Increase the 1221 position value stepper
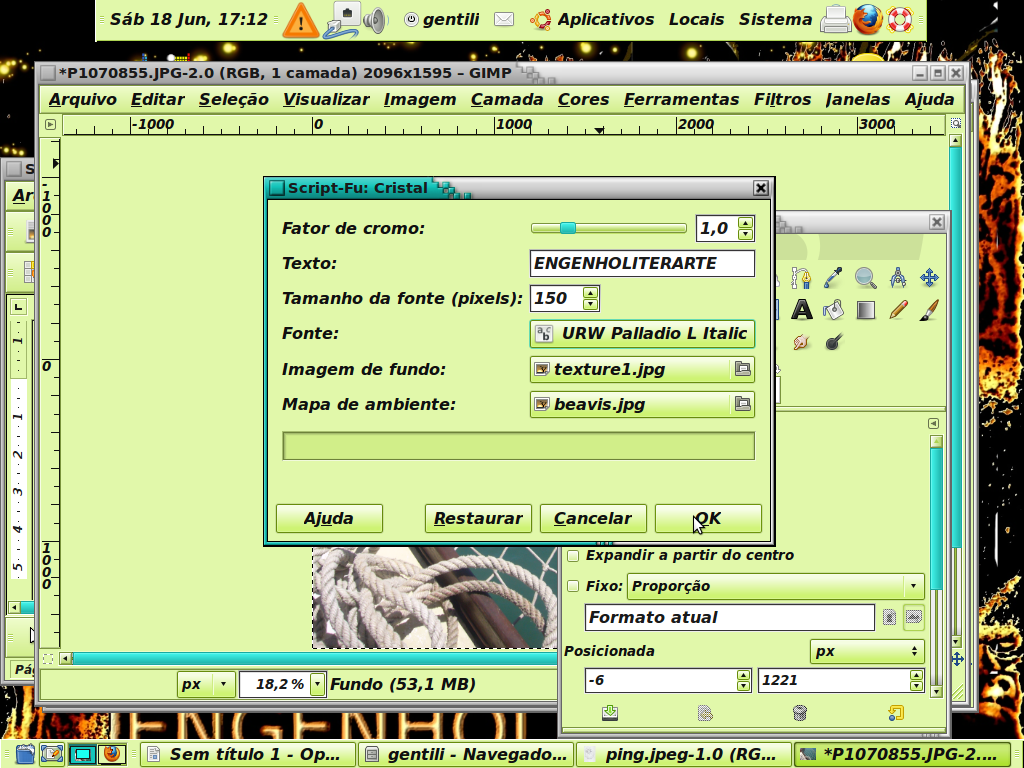Viewport: 1024px width, 768px height. click(916, 675)
